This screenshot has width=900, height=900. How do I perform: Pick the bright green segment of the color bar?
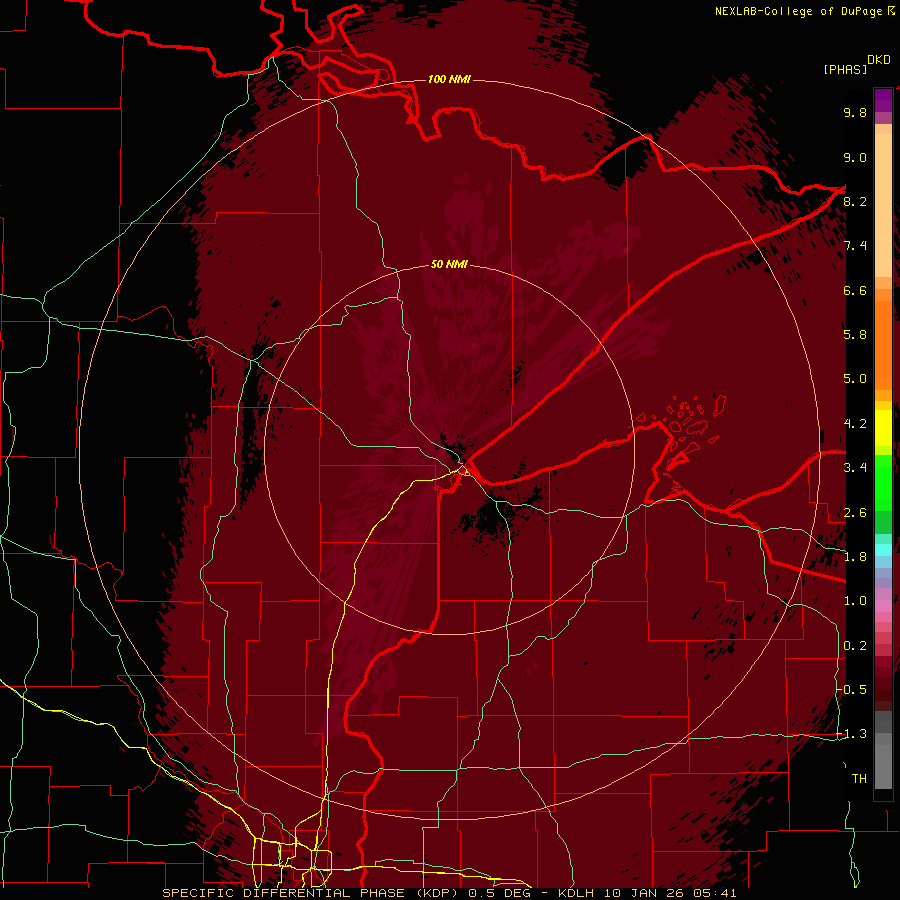tap(883, 485)
